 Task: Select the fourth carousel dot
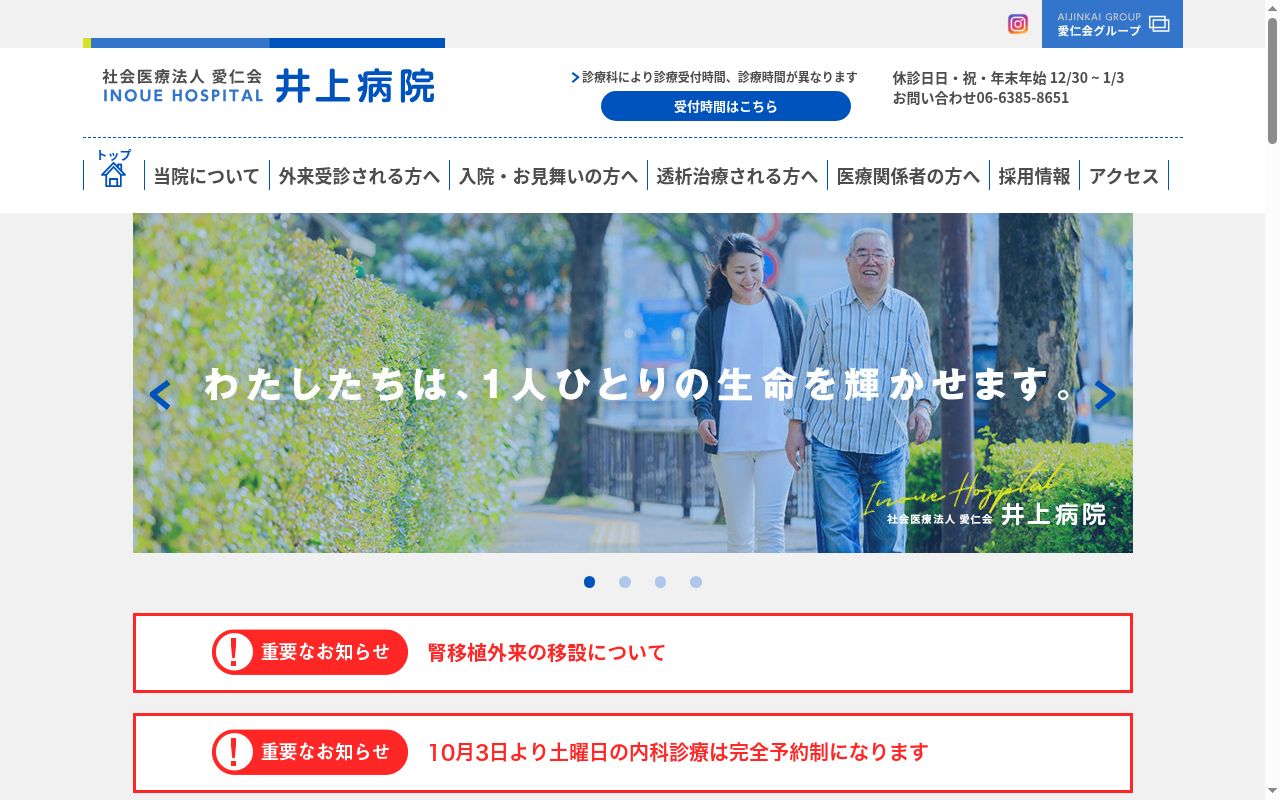pos(696,582)
